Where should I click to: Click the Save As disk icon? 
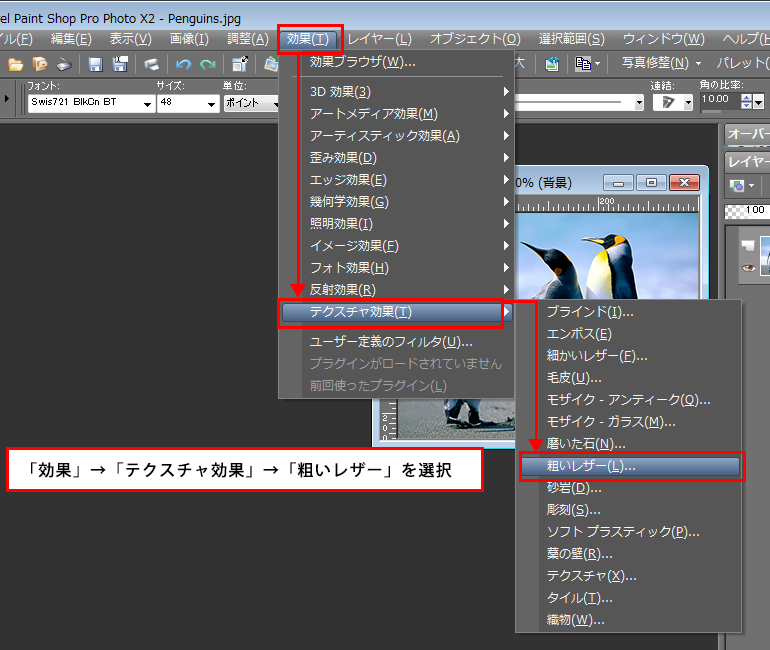click(120, 64)
